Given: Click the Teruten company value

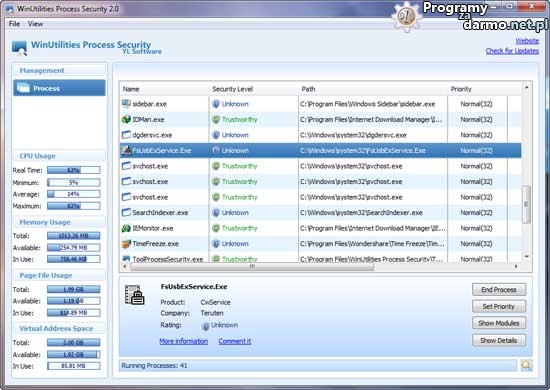Looking at the screenshot, I should click(212, 313).
